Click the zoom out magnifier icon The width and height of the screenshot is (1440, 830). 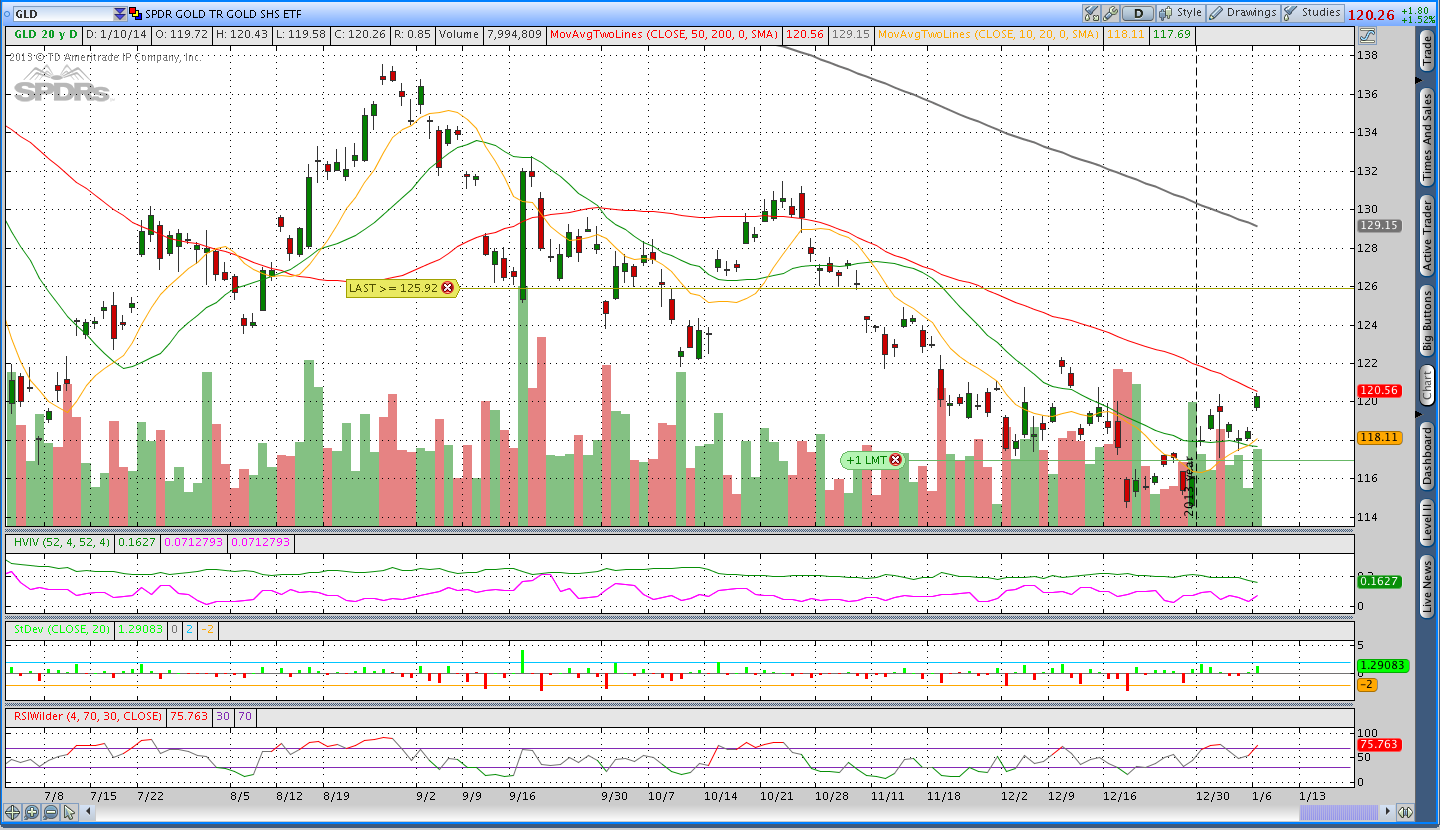50,812
